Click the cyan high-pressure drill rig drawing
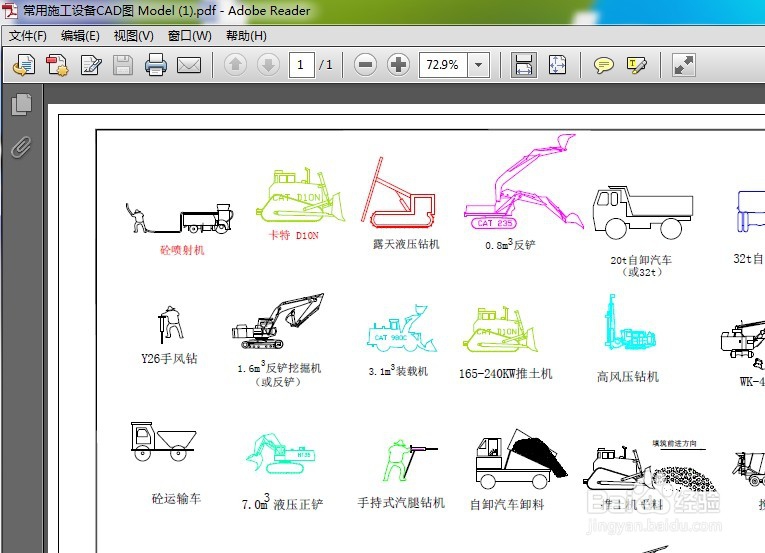Viewport: 765px width, 553px height. tap(629, 323)
